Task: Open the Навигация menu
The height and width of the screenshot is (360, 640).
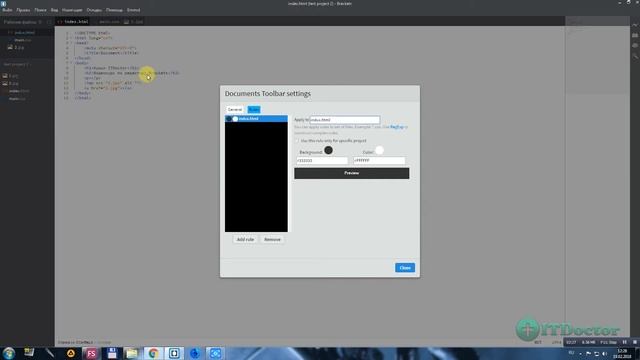Action: 72,10
